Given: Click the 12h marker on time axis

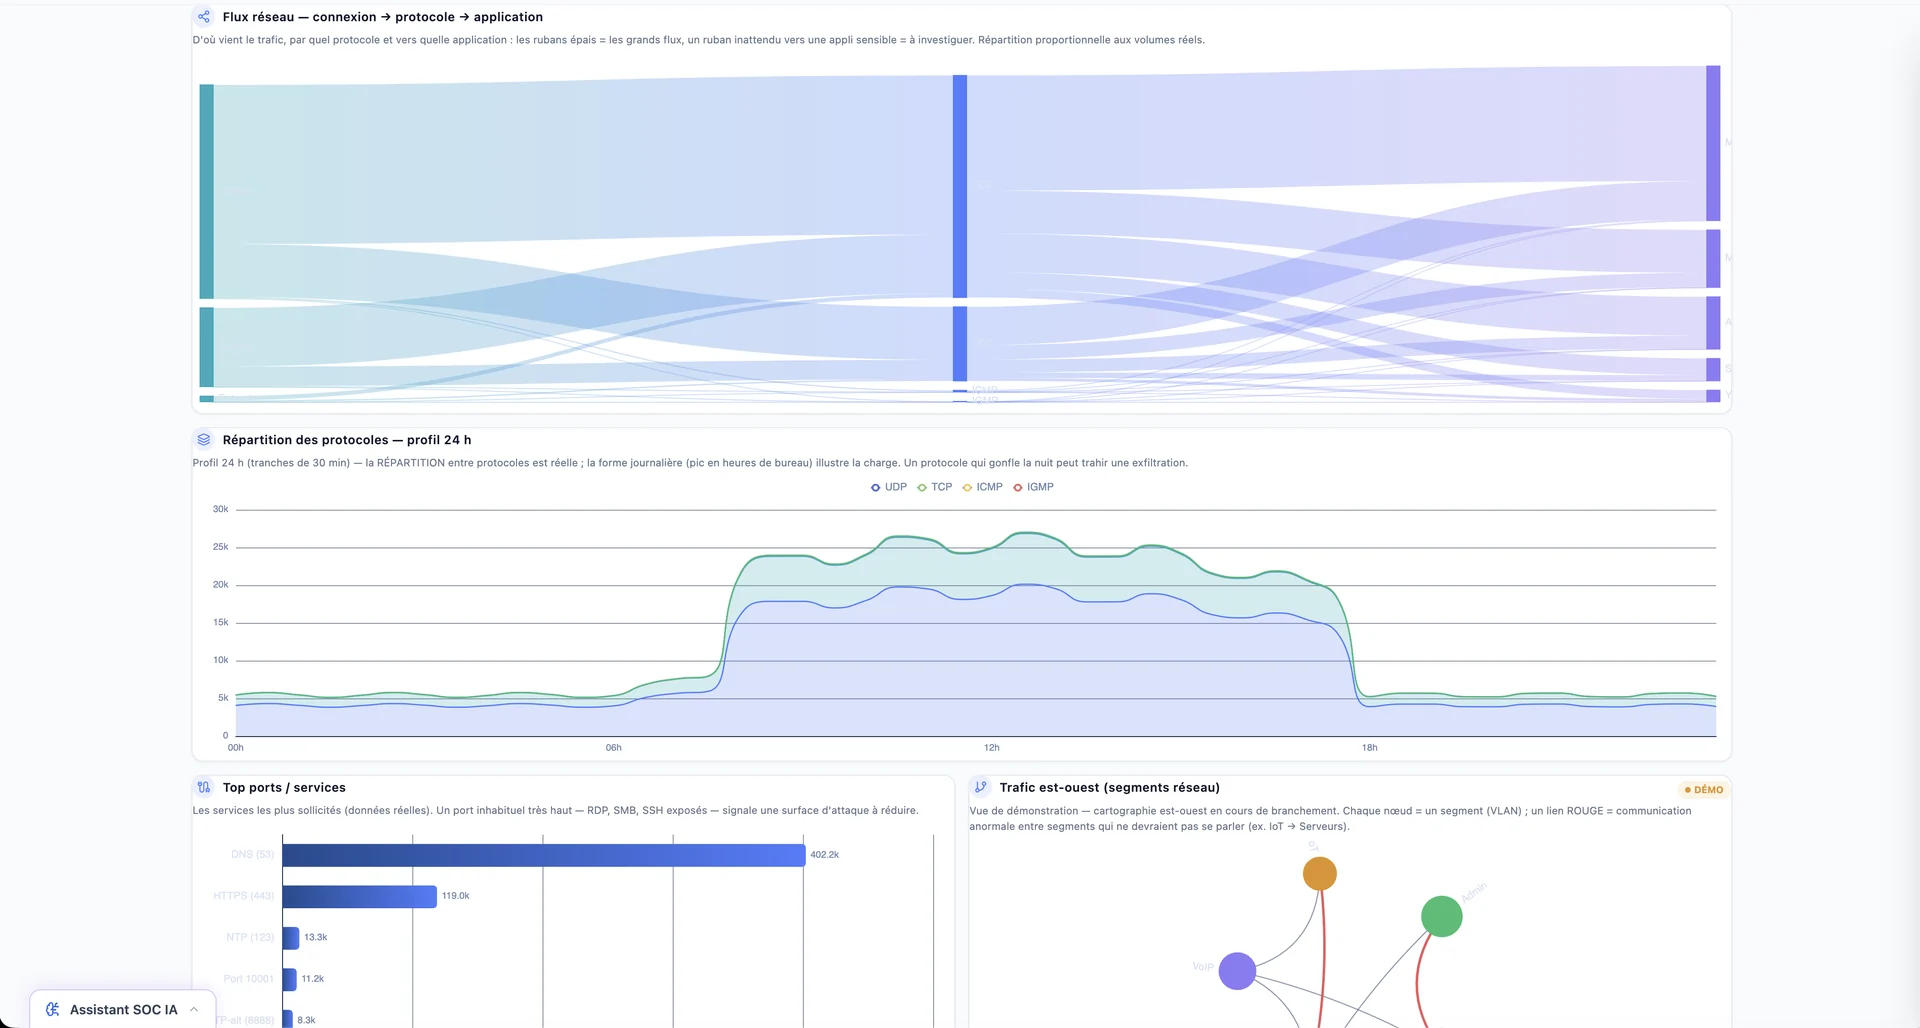Looking at the screenshot, I should coord(991,748).
